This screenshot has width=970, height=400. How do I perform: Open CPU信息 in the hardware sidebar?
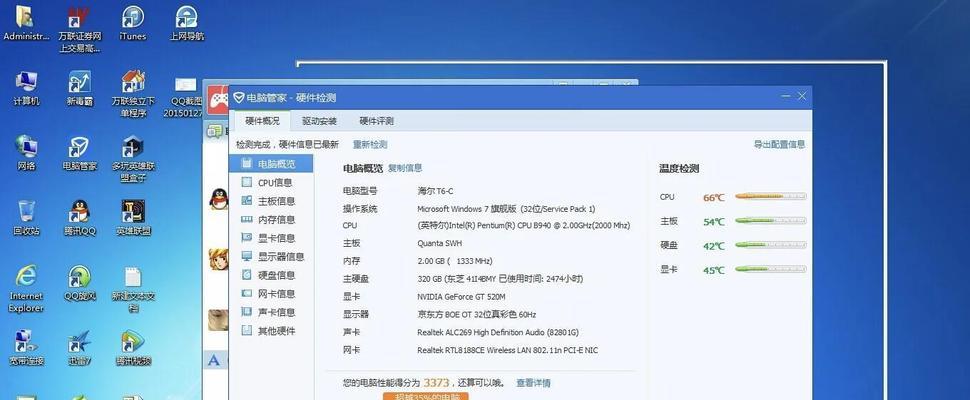click(271, 182)
